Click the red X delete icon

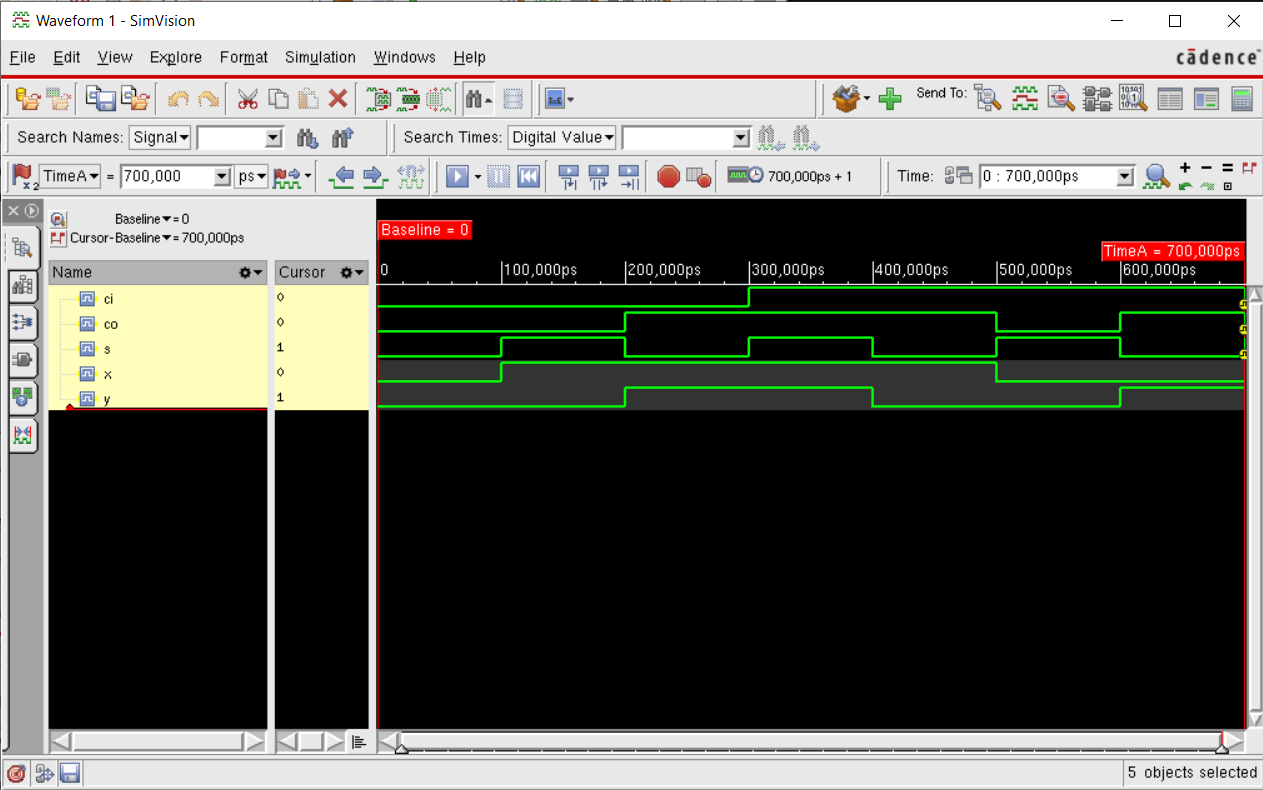pyautogui.click(x=338, y=99)
